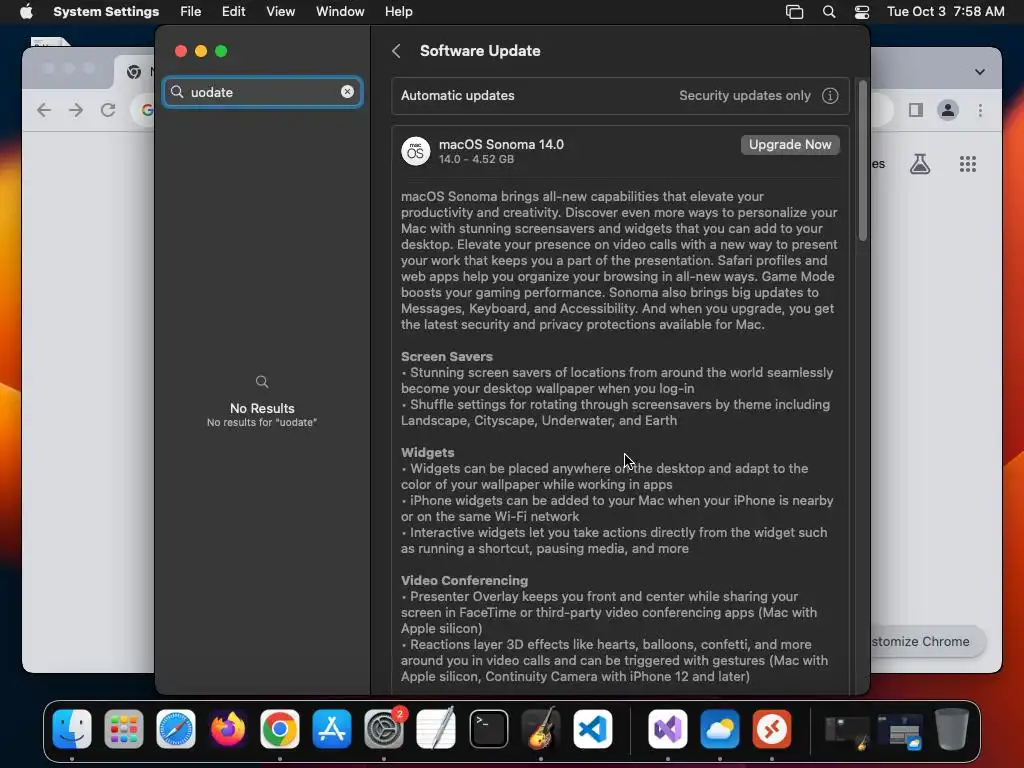Open Chrome's three-dot menu
The width and height of the screenshot is (1024, 768).
980,110
